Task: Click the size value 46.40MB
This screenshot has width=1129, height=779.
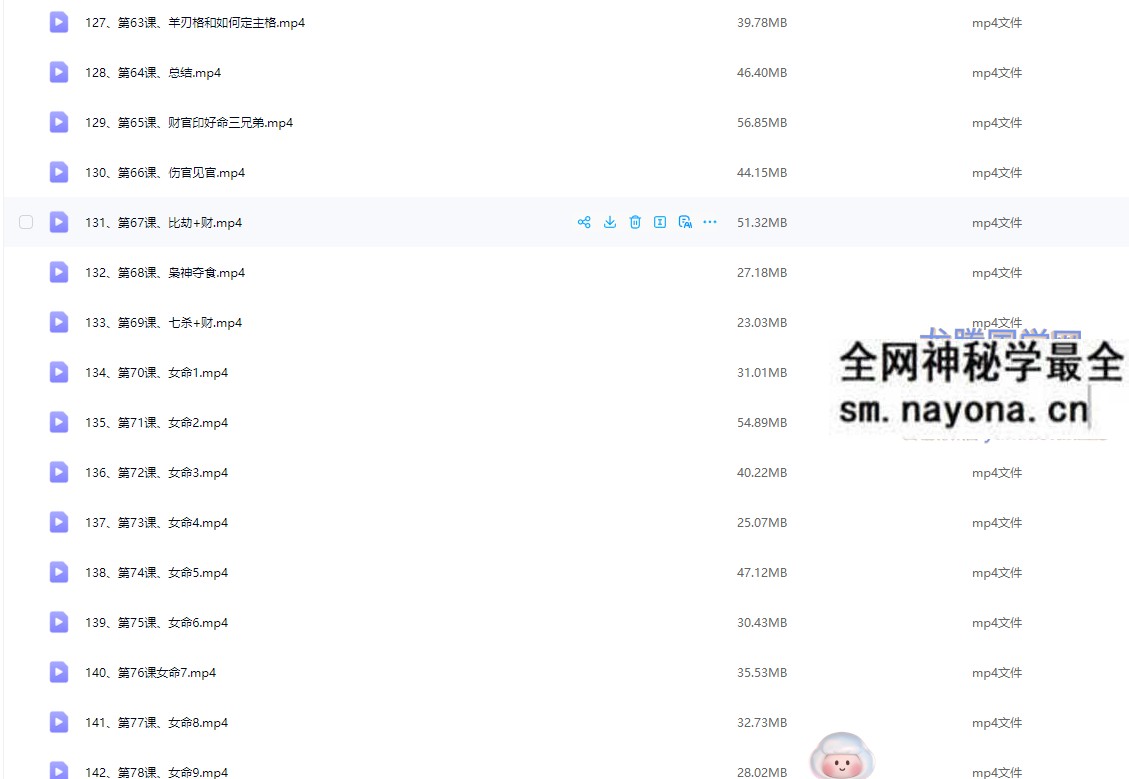Action: pyautogui.click(x=762, y=72)
